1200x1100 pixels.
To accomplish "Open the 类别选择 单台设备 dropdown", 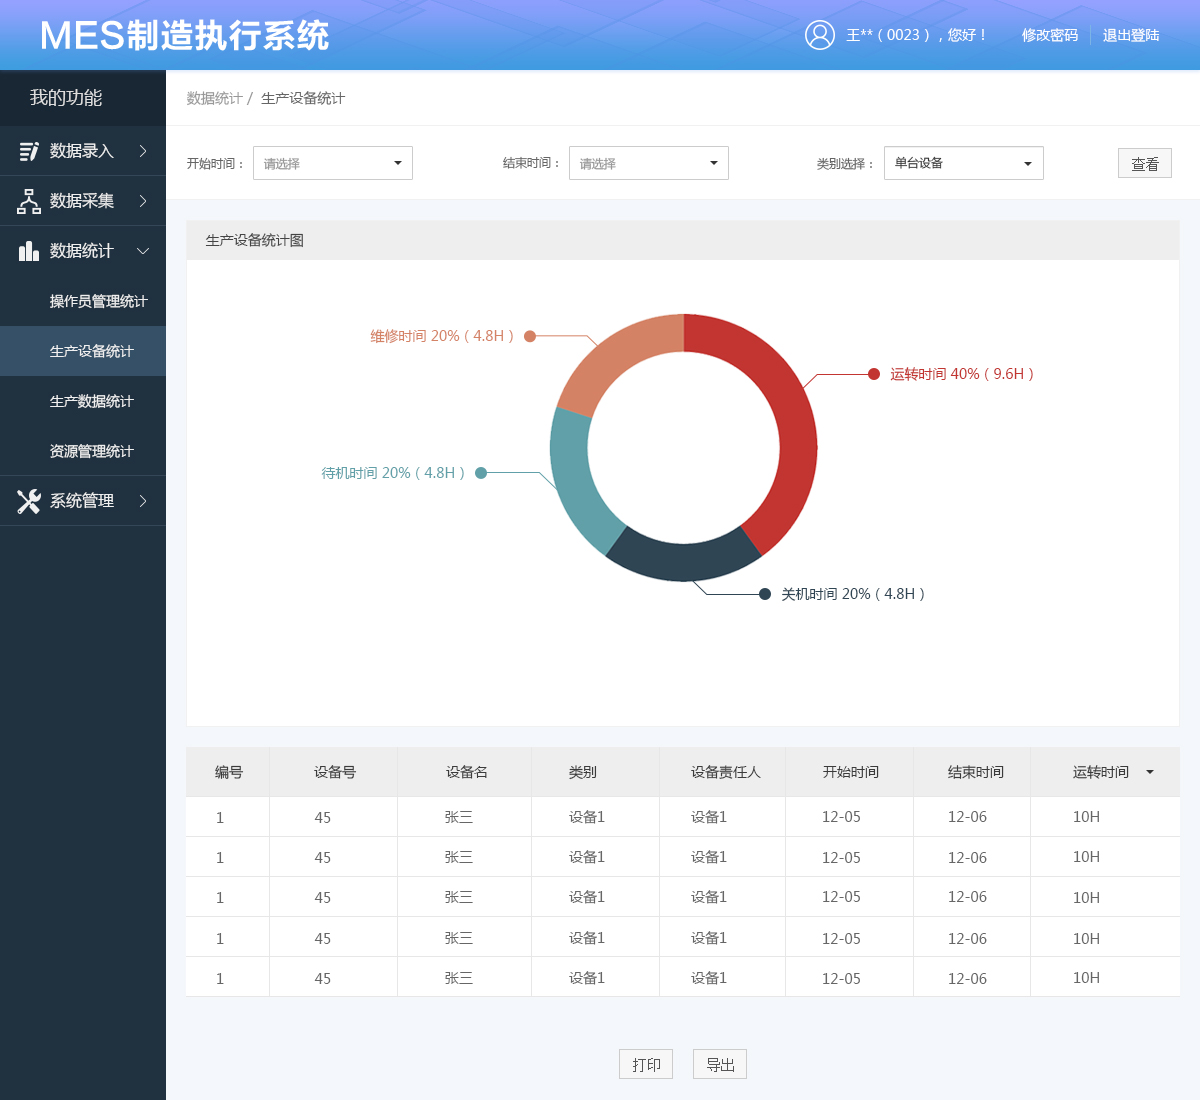I will 963,162.
